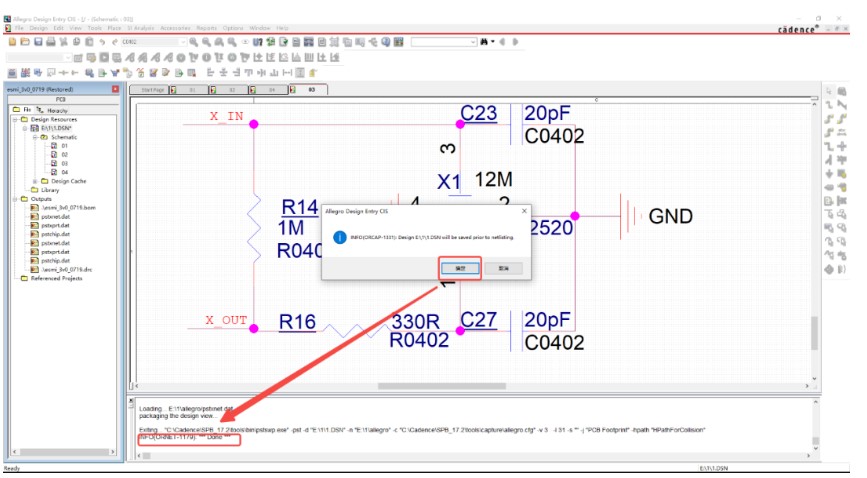Switch to the 01 schematic page tab
This screenshot has width=867, height=478.
coord(190,90)
